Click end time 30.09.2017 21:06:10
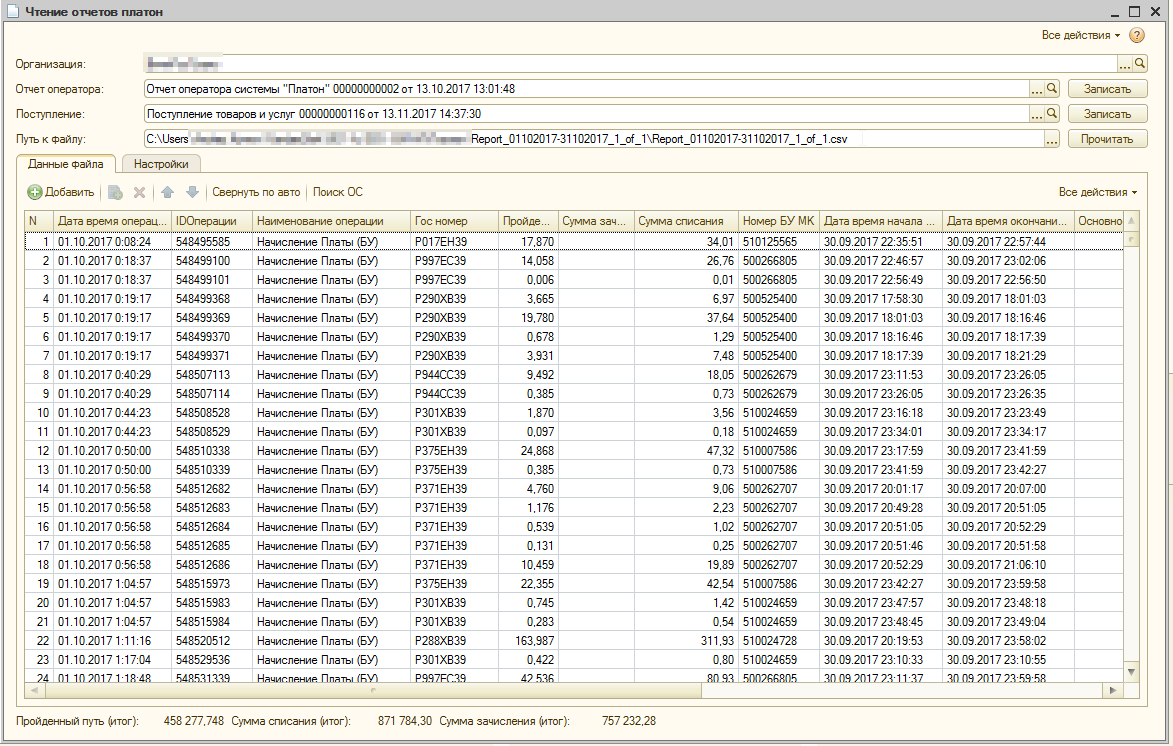The height and width of the screenshot is (746, 1173). (1008, 565)
